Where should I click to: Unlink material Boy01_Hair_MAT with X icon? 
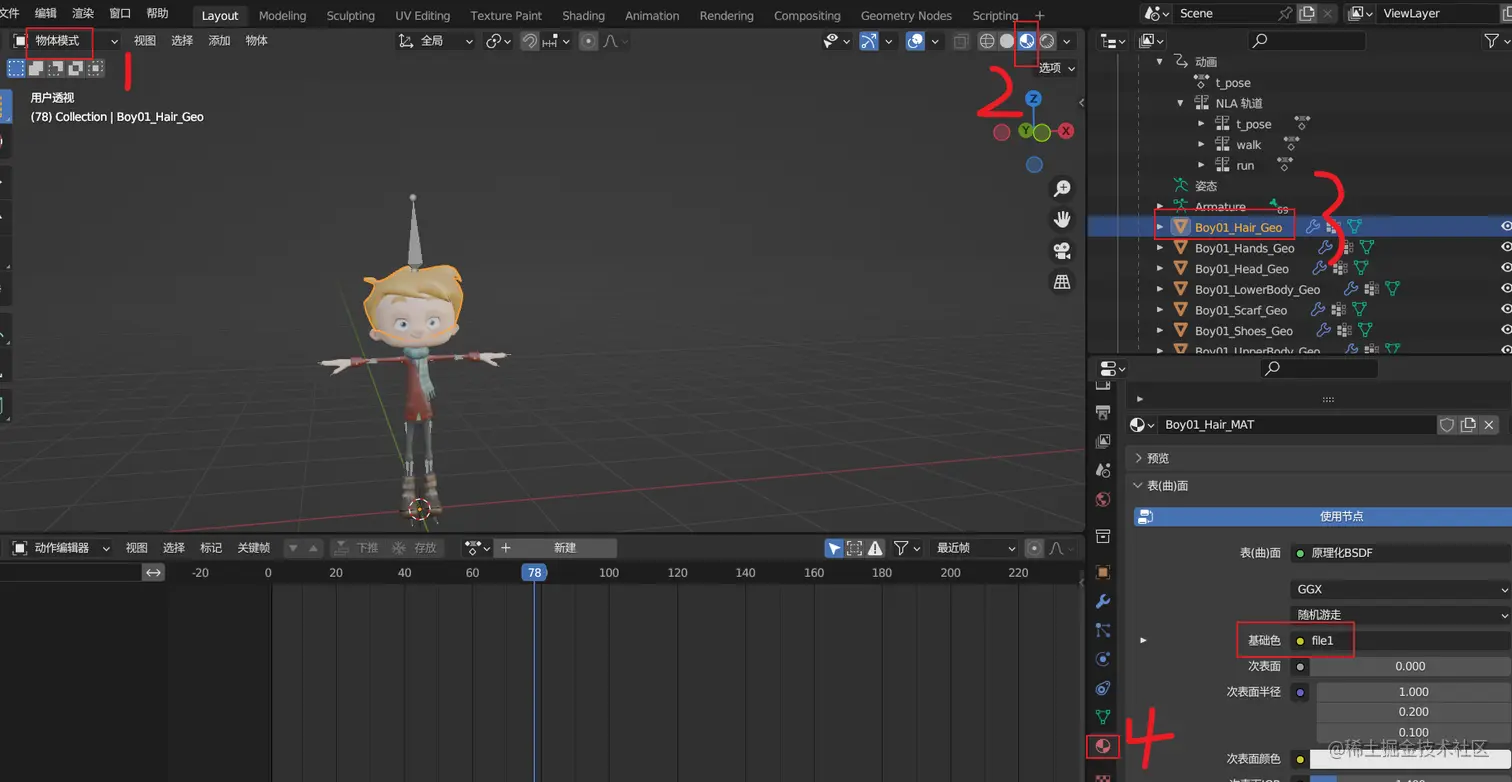[1489, 425]
